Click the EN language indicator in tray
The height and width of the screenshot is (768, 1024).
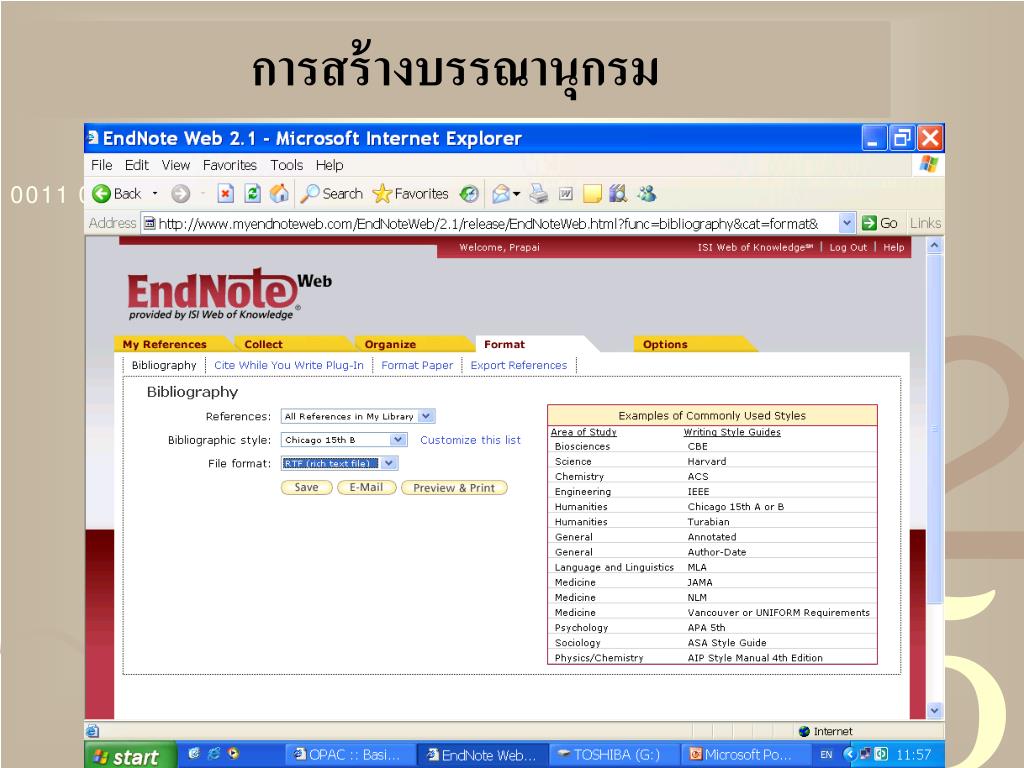tap(826, 755)
